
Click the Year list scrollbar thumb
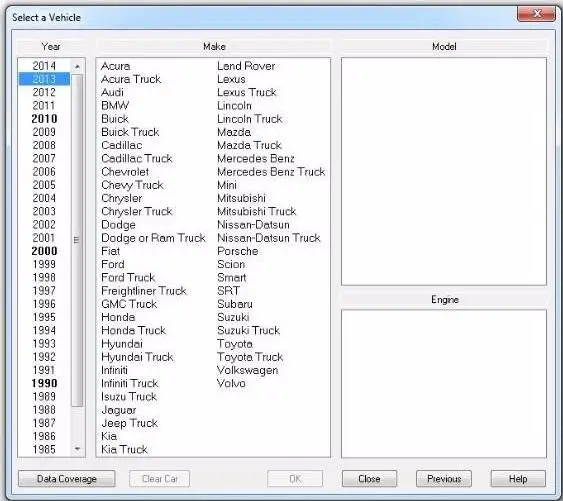[x=77, y=240]
